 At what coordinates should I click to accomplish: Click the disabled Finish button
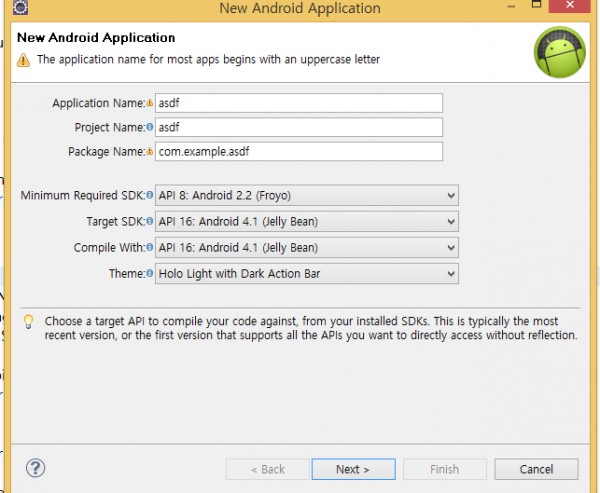tap(445, 469)
